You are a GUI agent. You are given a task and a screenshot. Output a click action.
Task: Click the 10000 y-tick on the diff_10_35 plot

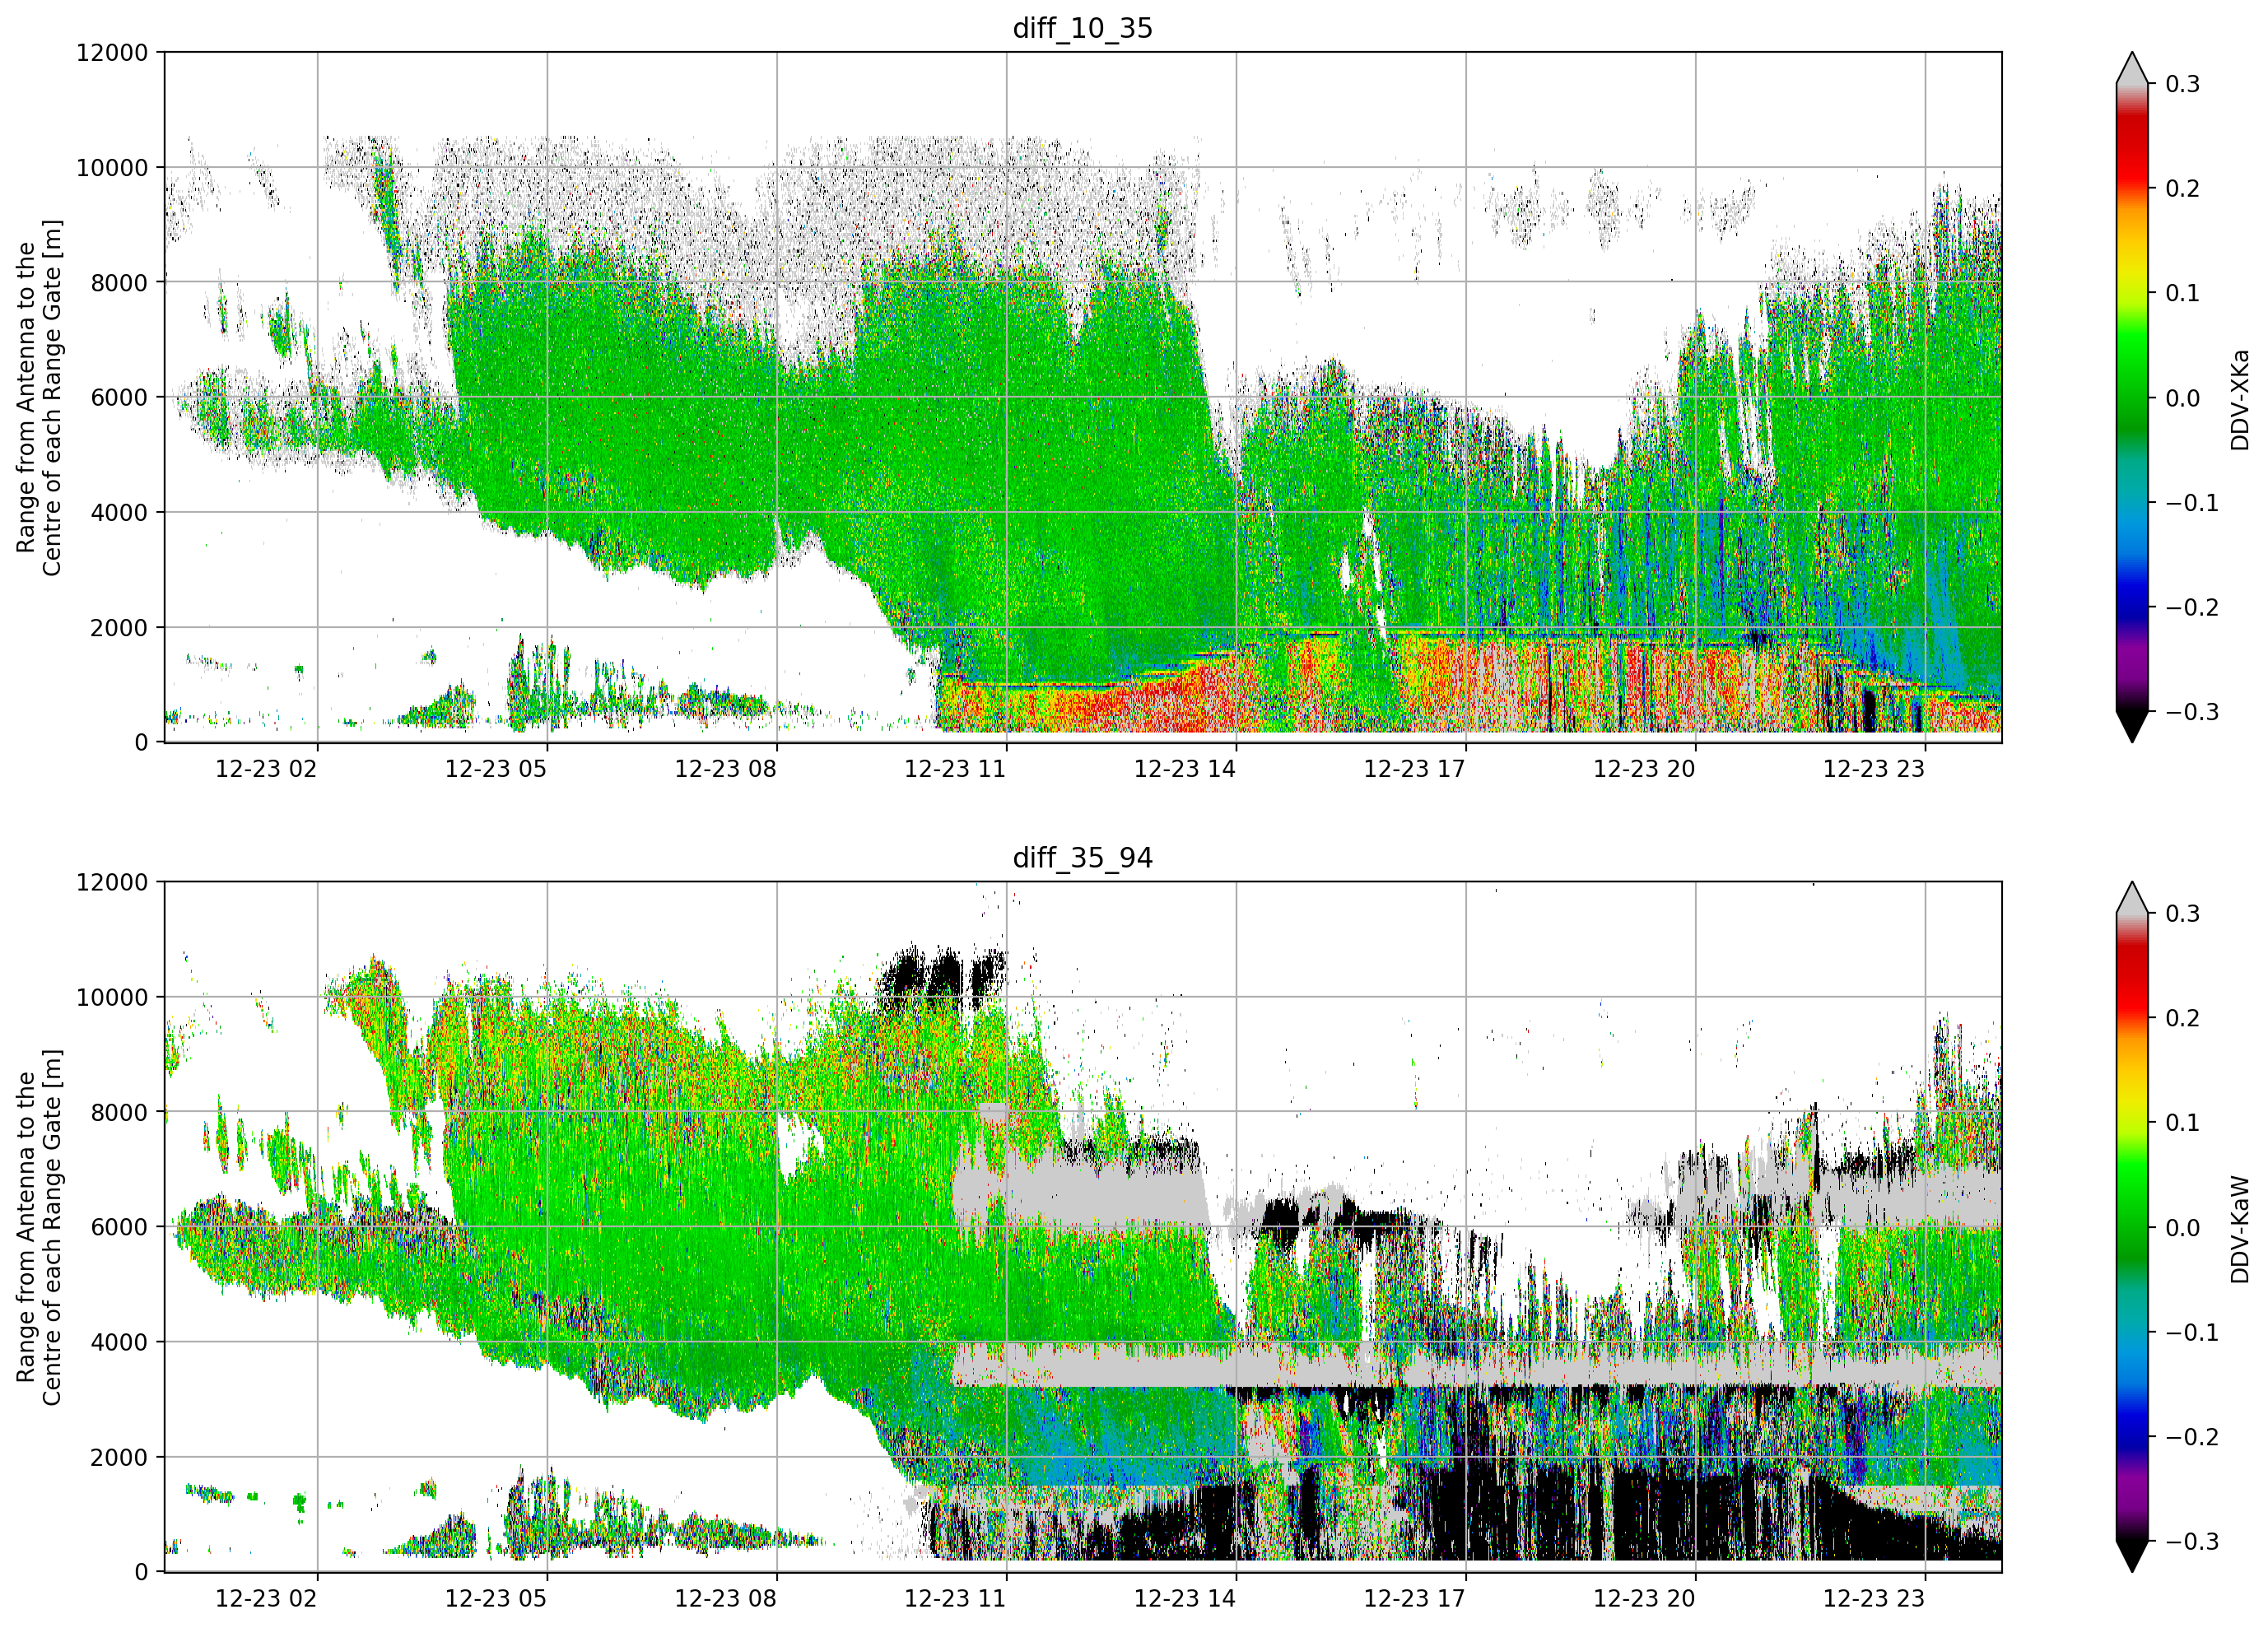pos(112,167)
